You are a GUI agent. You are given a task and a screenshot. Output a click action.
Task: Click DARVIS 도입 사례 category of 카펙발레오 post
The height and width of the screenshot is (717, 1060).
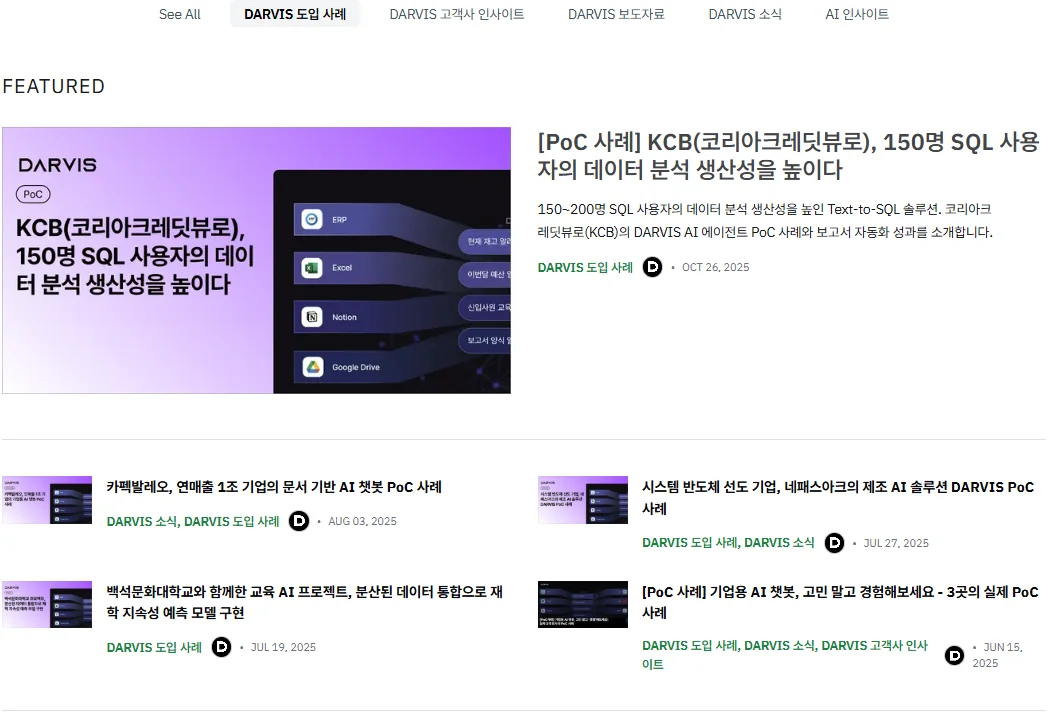231,522
